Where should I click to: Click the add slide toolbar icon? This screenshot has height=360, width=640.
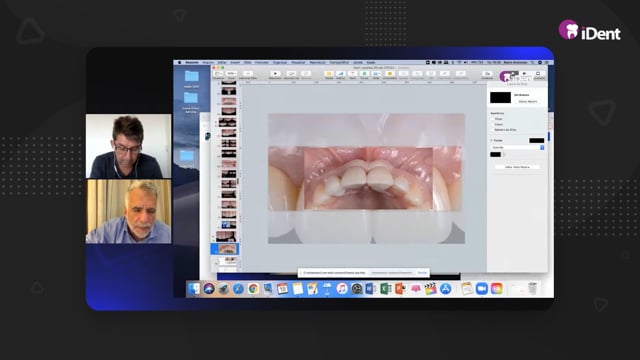coord(247,74)
